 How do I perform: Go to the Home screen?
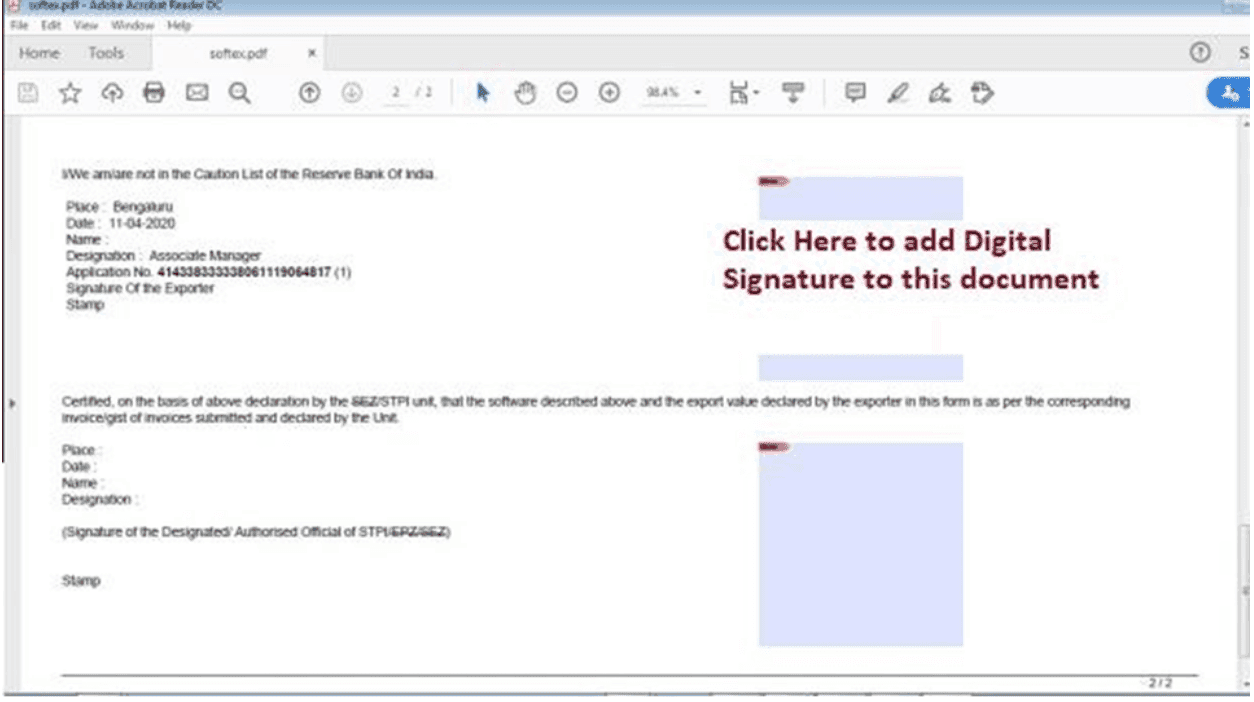tap(39, 53)
